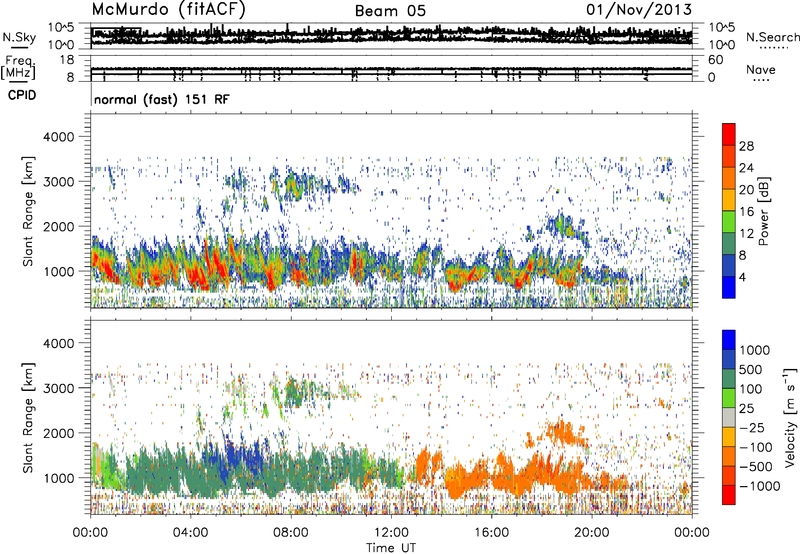
Task: Click the 28 label on Power colorbar
Action: 746,146
